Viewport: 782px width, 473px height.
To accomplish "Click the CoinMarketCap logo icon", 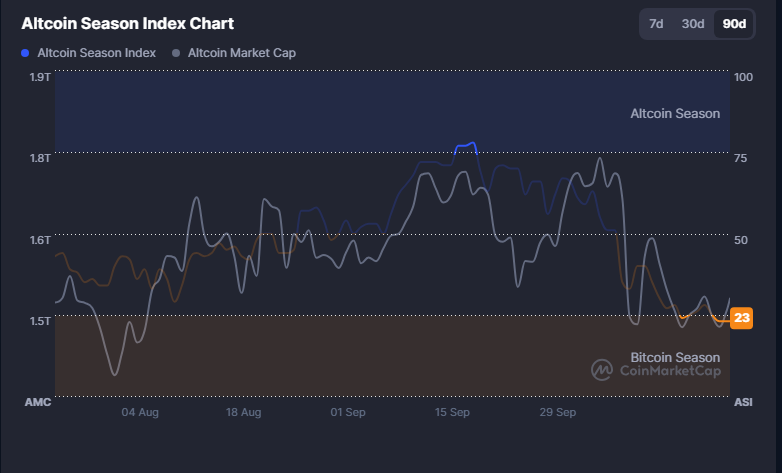I will [601, 370].
